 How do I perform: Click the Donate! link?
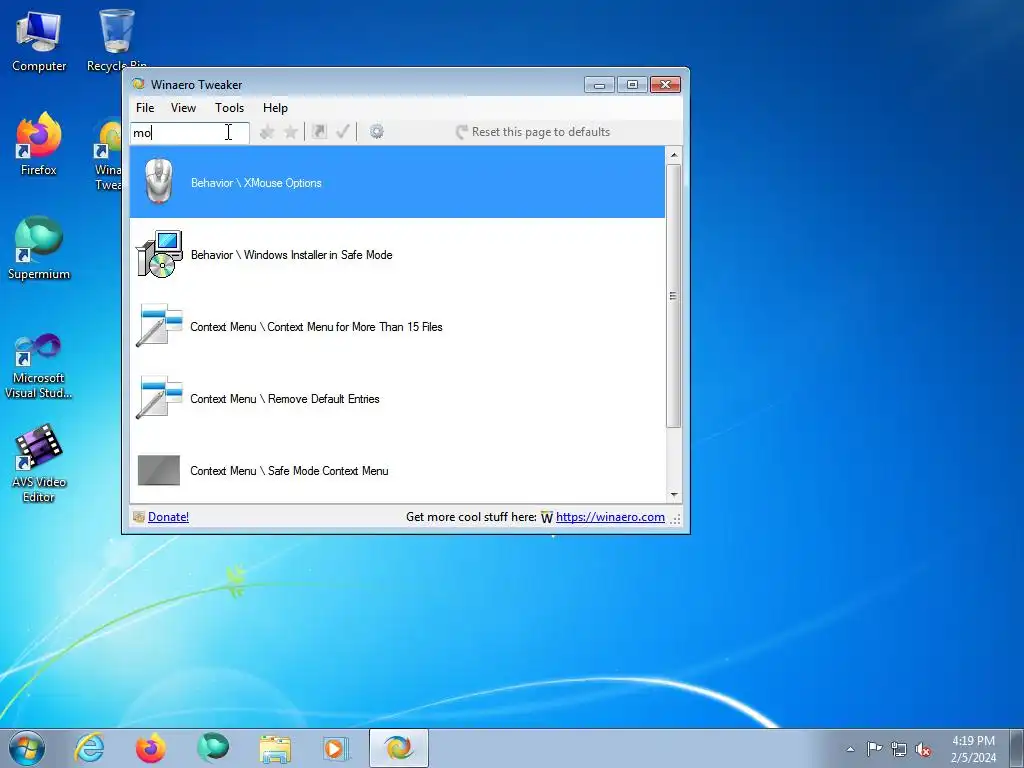click(168, 517)
